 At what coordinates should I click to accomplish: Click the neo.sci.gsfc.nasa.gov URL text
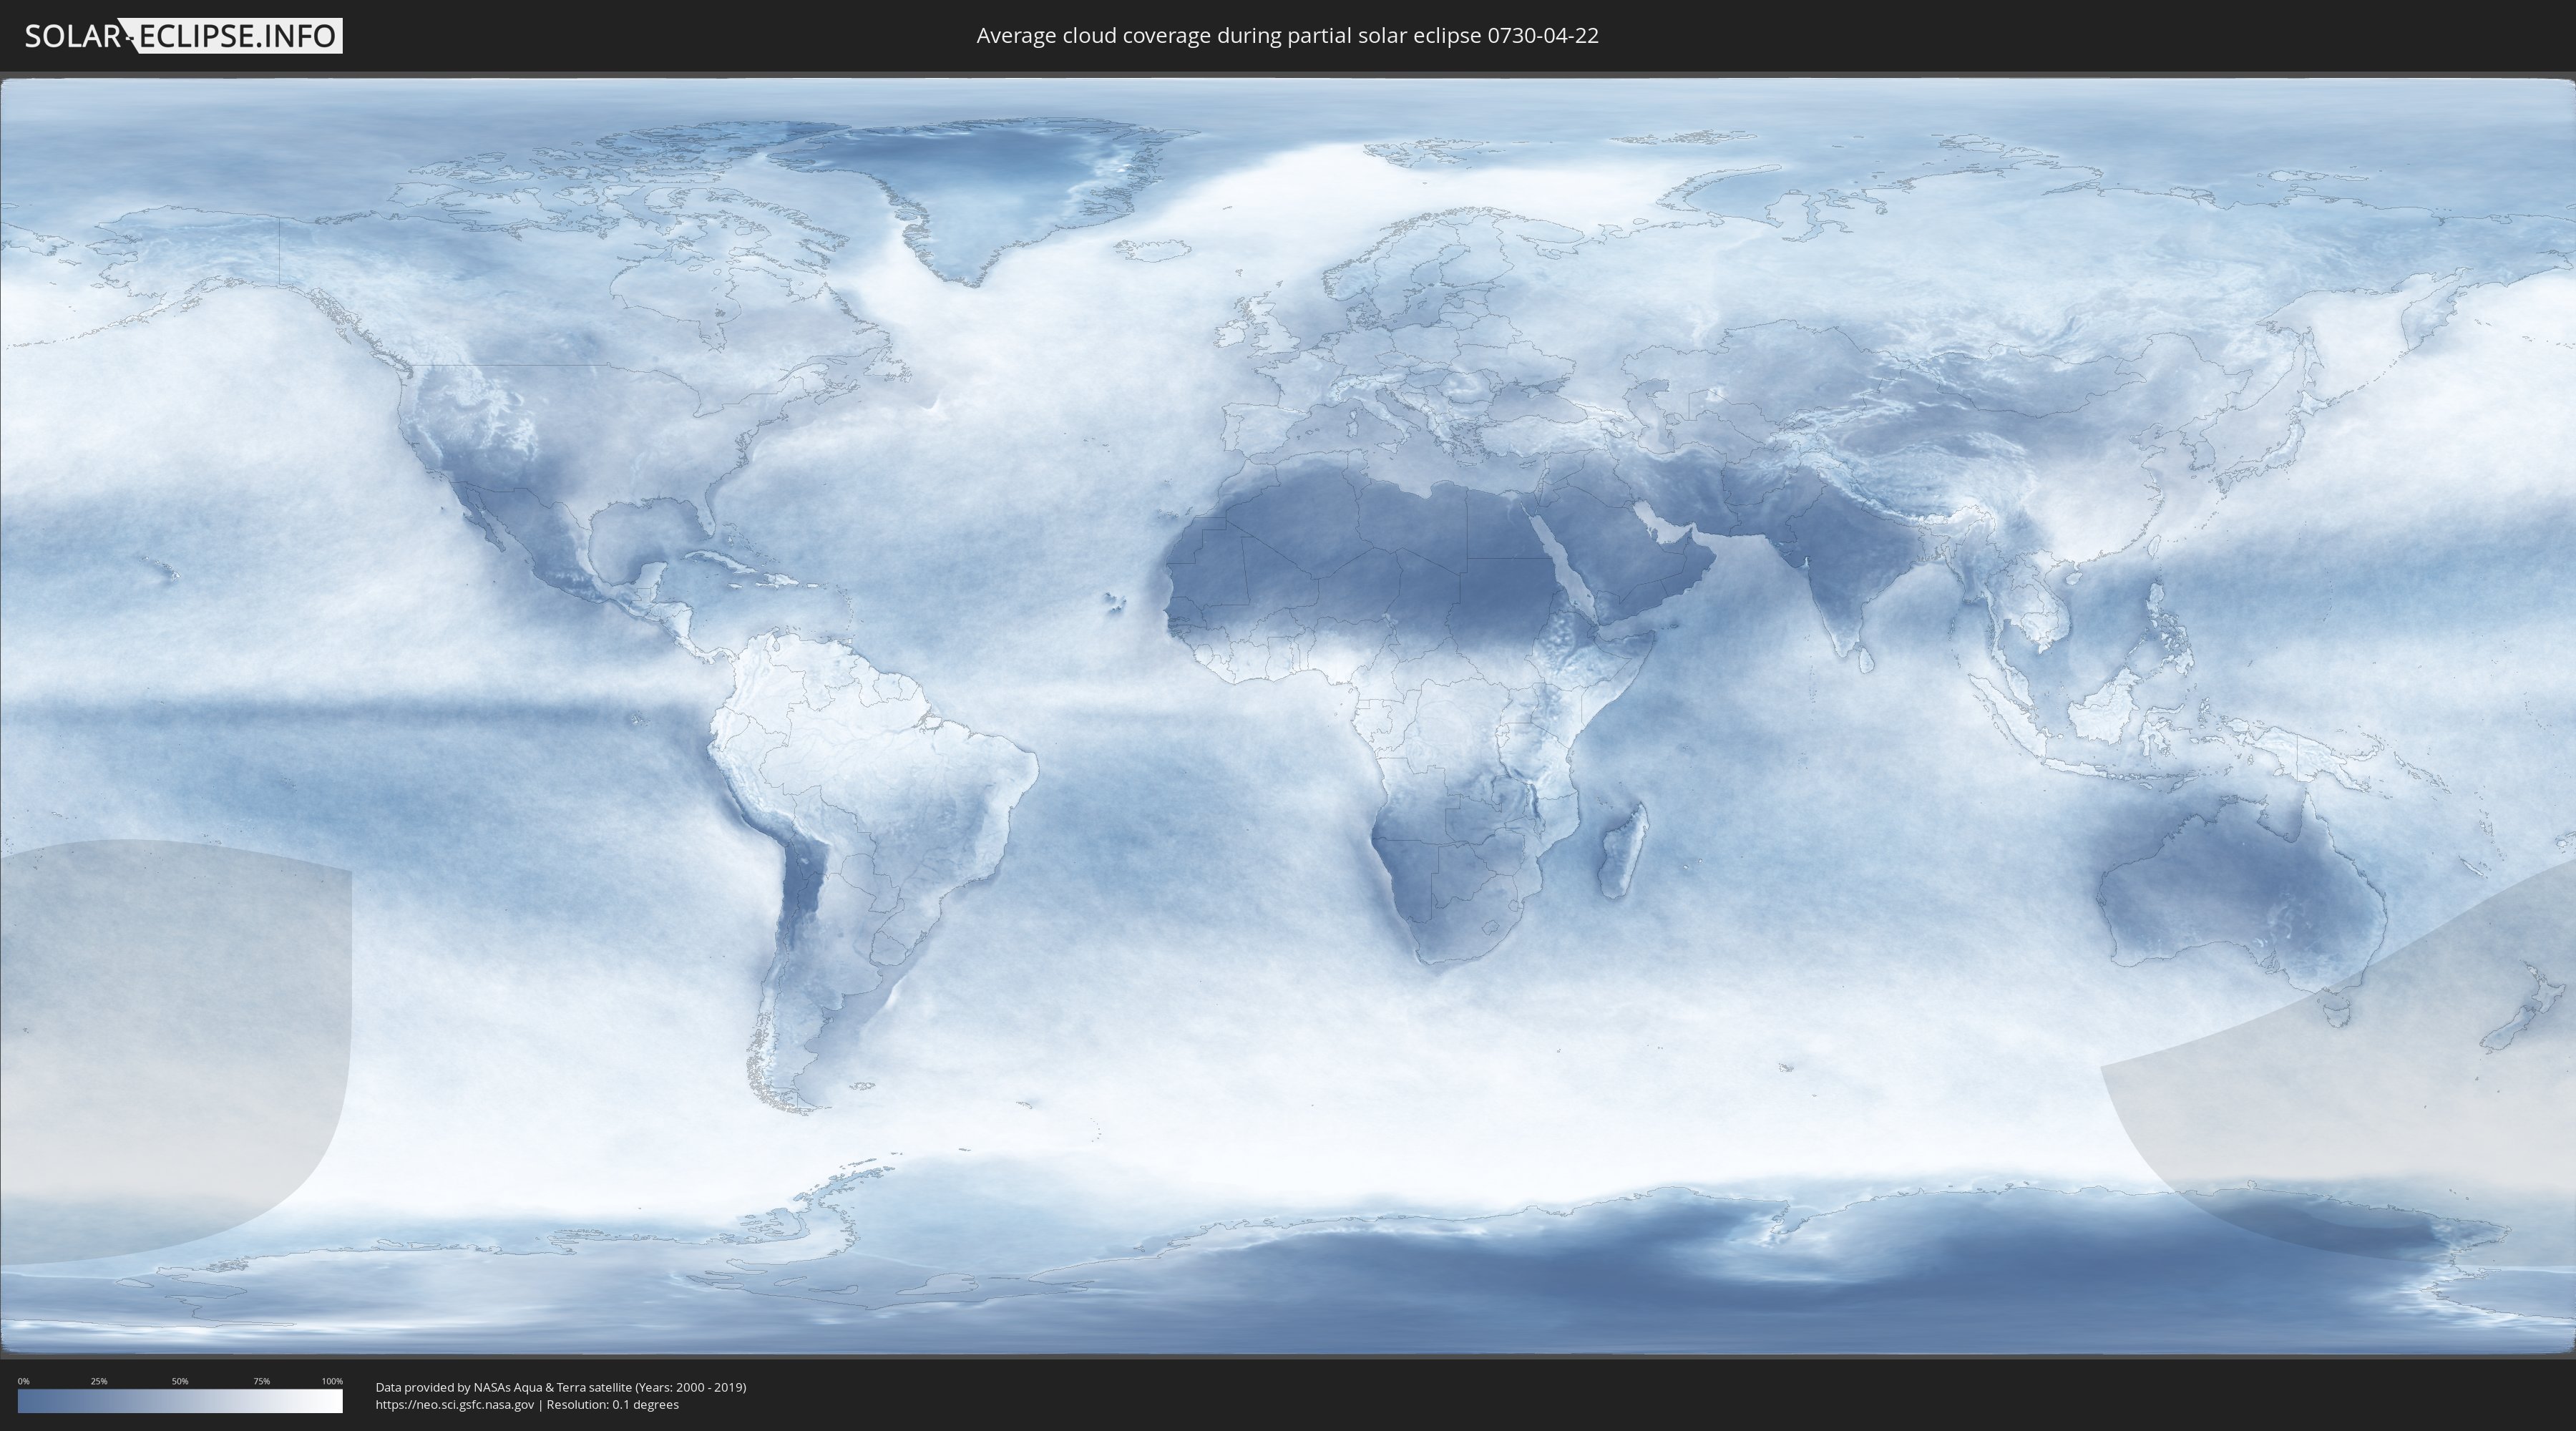(x=455, y=1404)
